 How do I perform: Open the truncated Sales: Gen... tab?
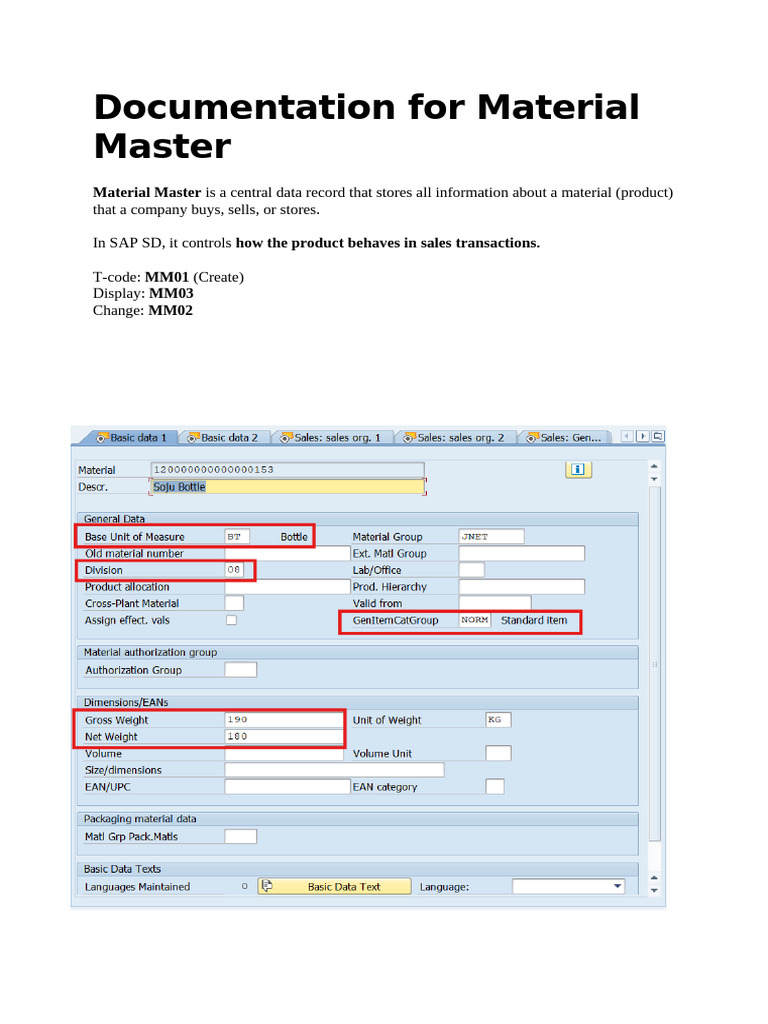coord(564,438)
